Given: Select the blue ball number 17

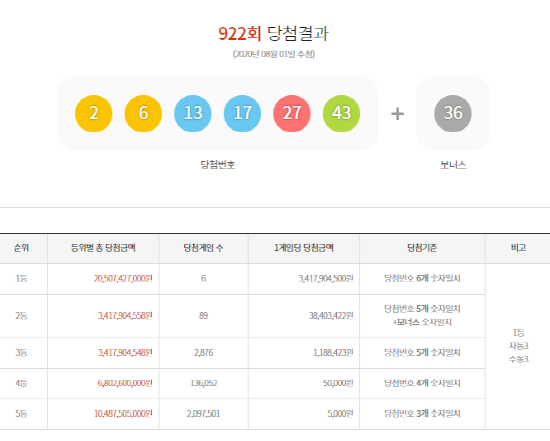Looking at the screenshot, I should coord(242,113).
